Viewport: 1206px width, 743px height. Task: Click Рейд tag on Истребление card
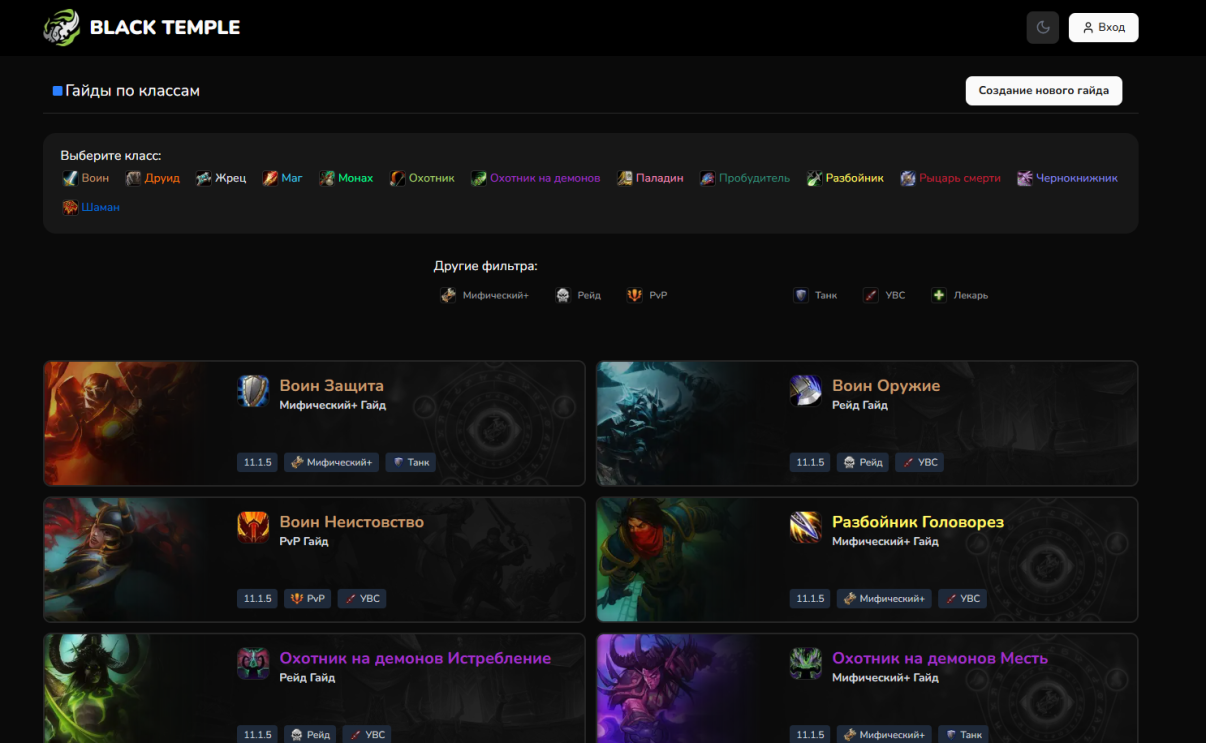[310, 734]
